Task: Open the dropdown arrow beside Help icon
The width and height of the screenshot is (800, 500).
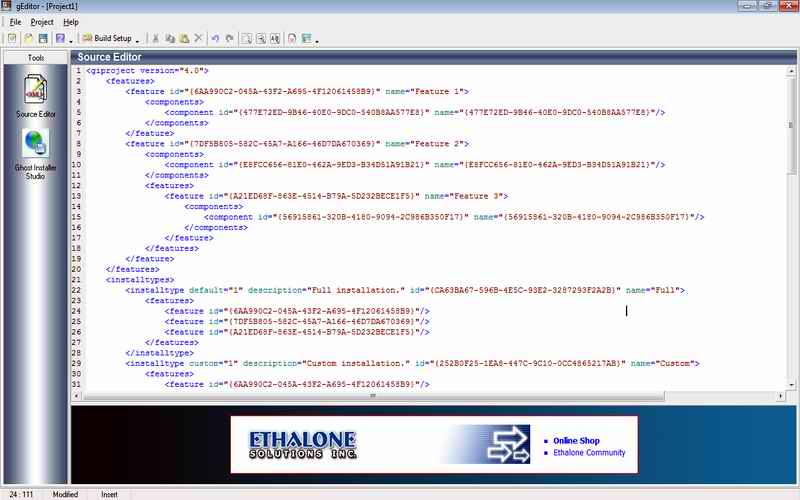Action: (72, 39)
